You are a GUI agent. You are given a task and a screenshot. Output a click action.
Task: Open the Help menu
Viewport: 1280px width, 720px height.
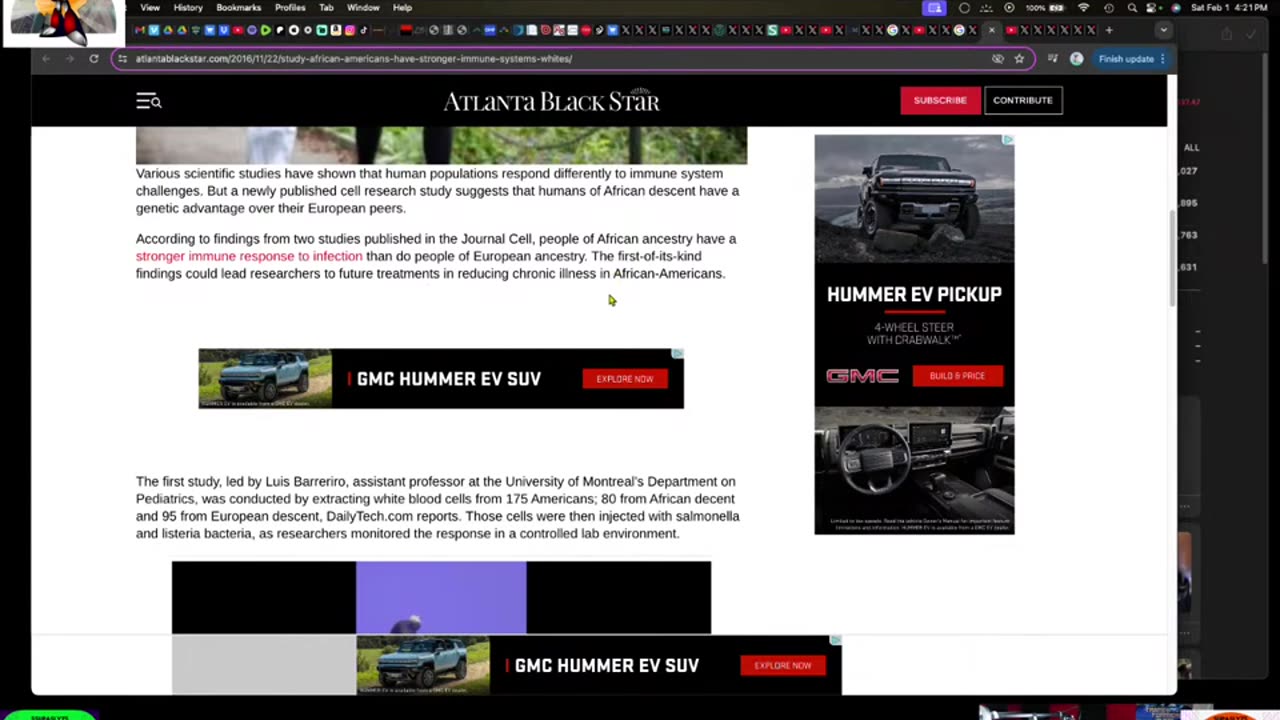click(402, 8)
